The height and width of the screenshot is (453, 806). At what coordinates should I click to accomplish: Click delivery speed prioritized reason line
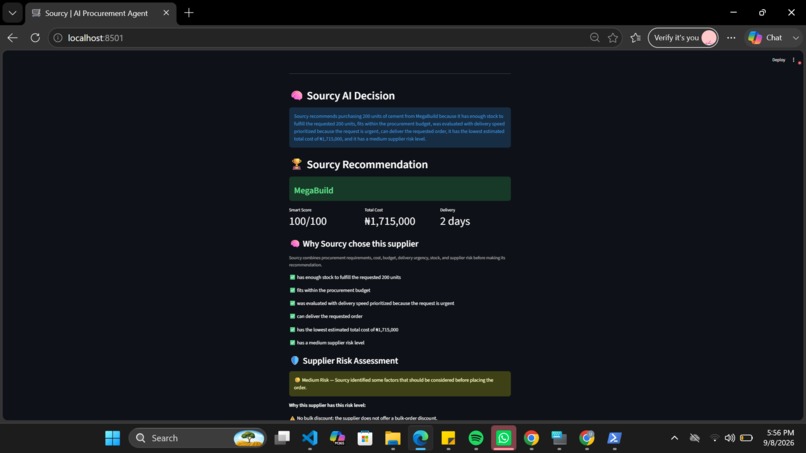(372, 303)
